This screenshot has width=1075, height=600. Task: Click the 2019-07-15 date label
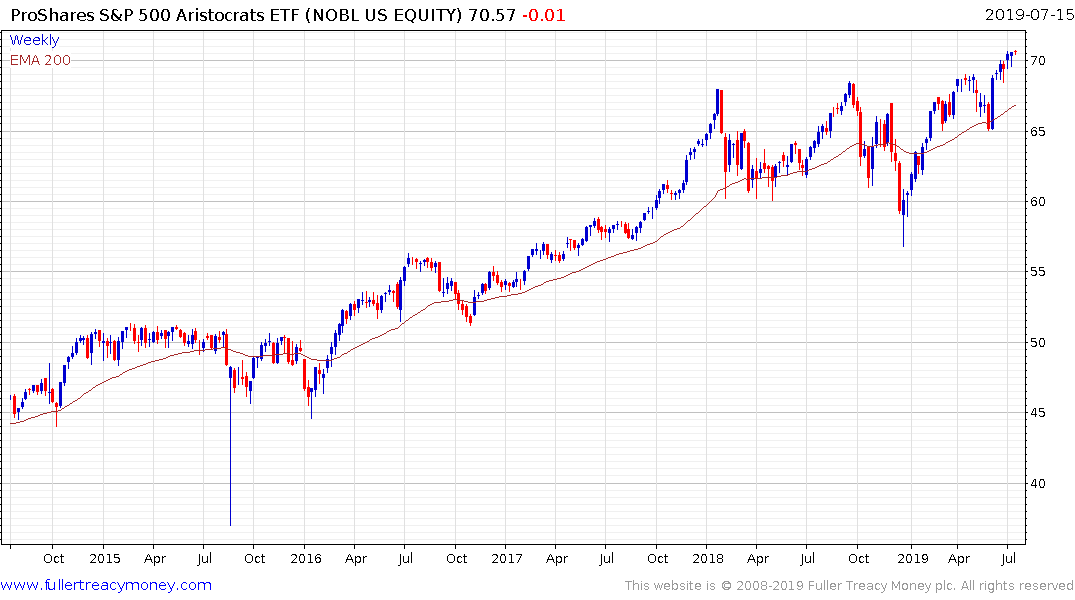1029,14
